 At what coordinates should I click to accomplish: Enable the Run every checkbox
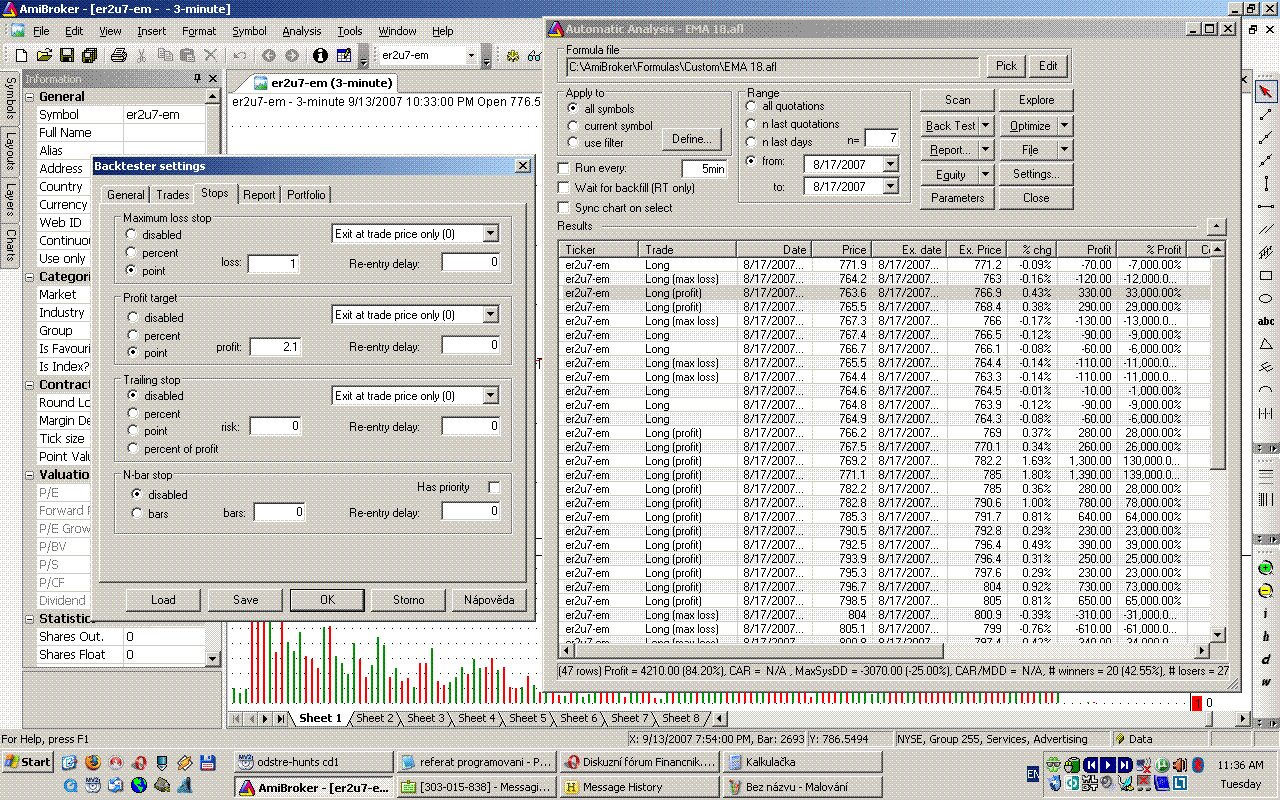(x=564, y=169)
